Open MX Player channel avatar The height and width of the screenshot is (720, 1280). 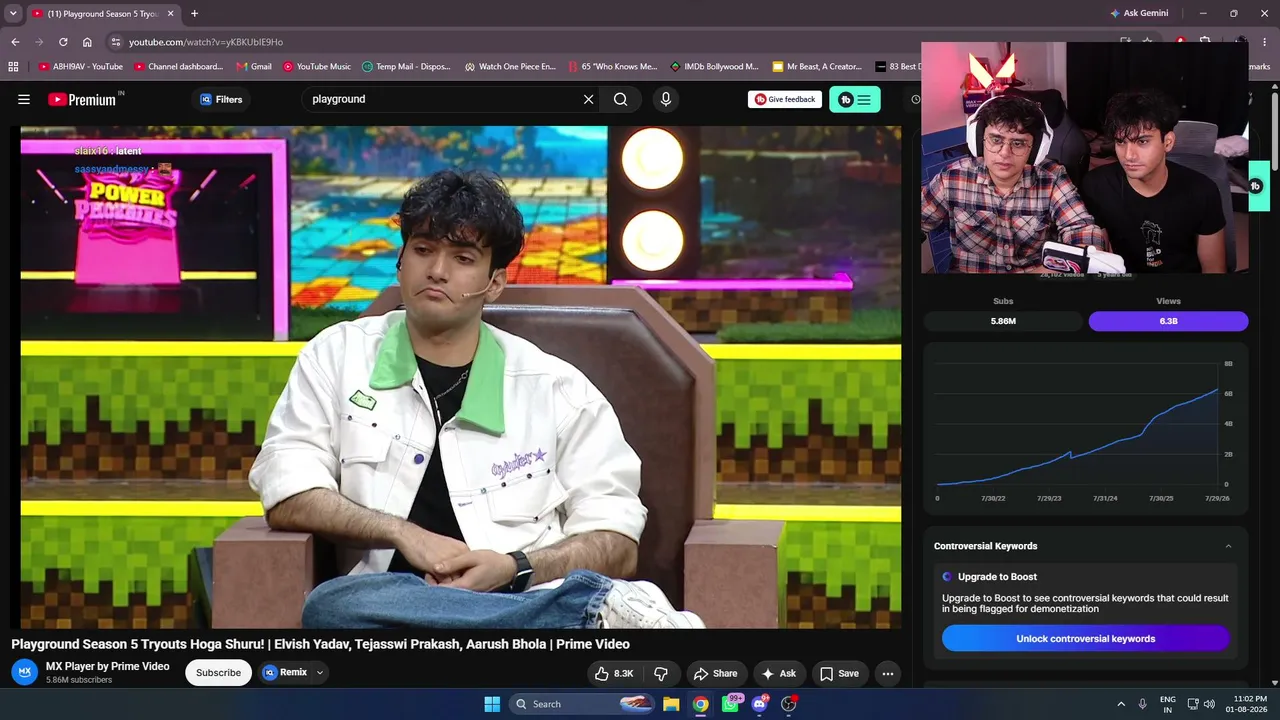click(25, 672)
